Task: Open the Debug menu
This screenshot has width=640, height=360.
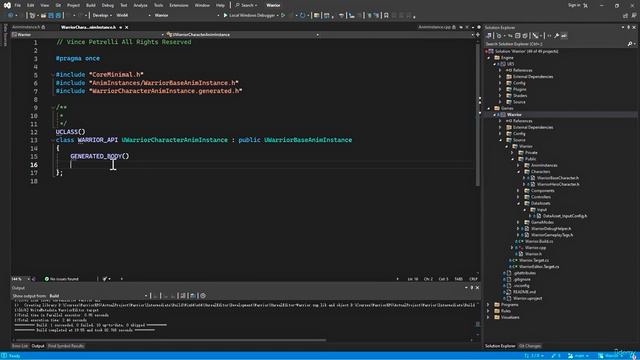Action: (x=108, y=5)
